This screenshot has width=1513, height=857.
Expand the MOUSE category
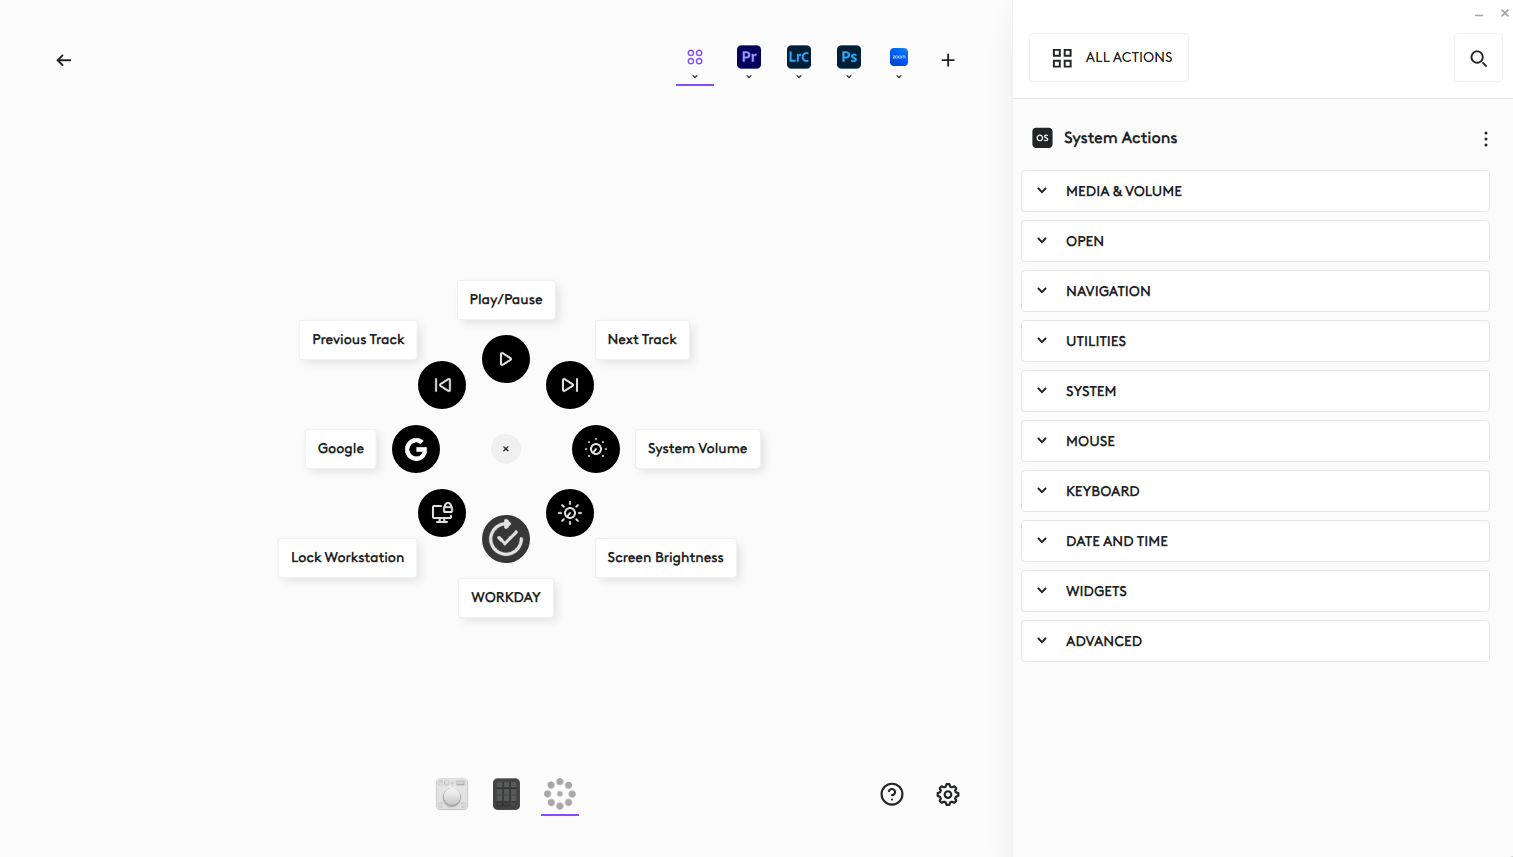pyautogui.click(x=1255, y=441)
